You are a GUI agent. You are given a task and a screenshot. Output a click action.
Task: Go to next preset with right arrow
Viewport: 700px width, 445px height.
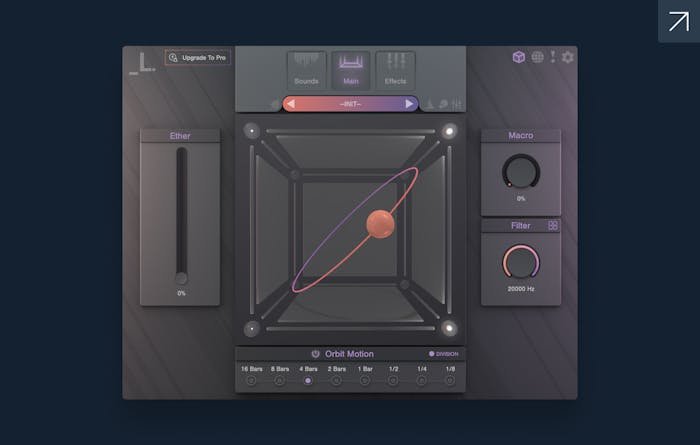(410, 104)
